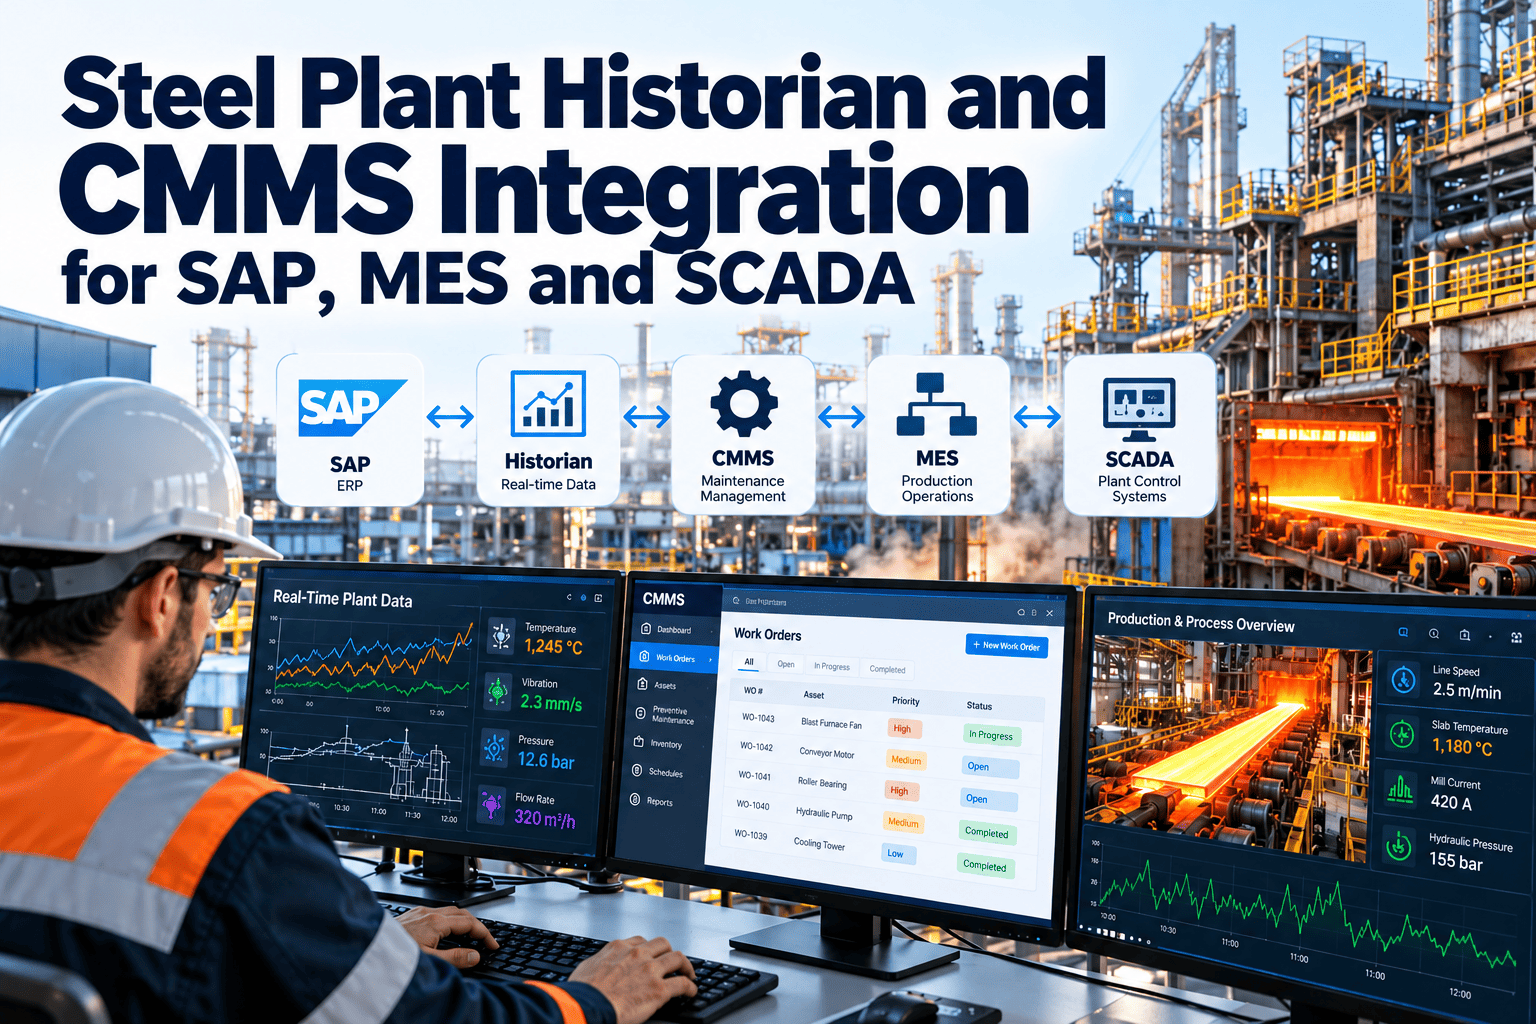
Task: Click the Slab Temperature icon
Action: (1402, 735)
